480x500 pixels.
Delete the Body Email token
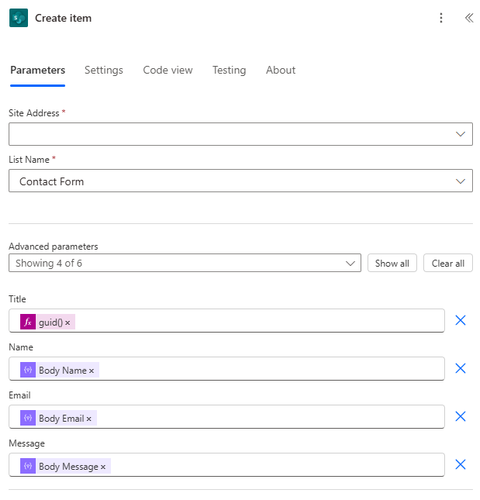[x=89, y=419]
